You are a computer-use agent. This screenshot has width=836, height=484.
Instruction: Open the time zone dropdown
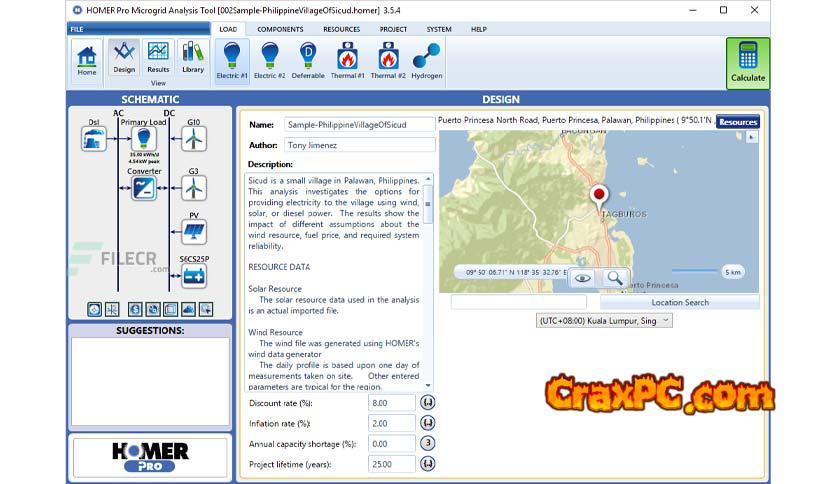(604, 320)
